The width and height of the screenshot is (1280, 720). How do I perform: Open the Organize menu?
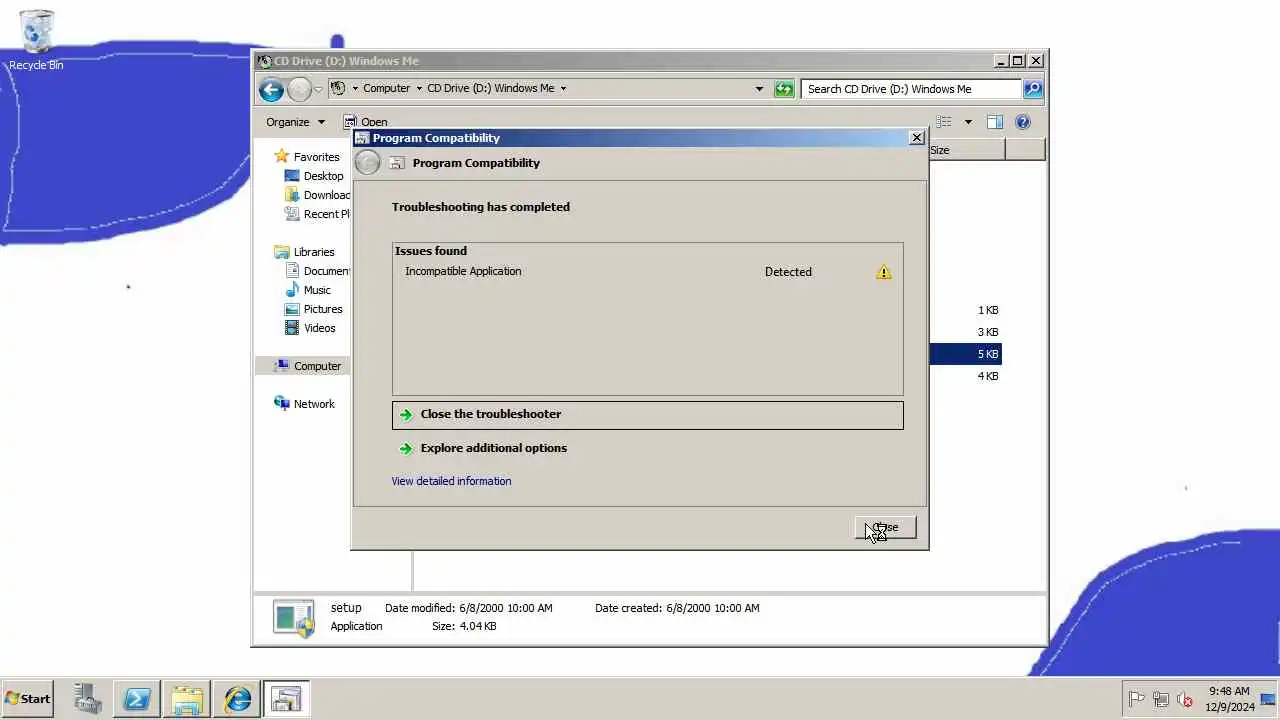[295, 122]
